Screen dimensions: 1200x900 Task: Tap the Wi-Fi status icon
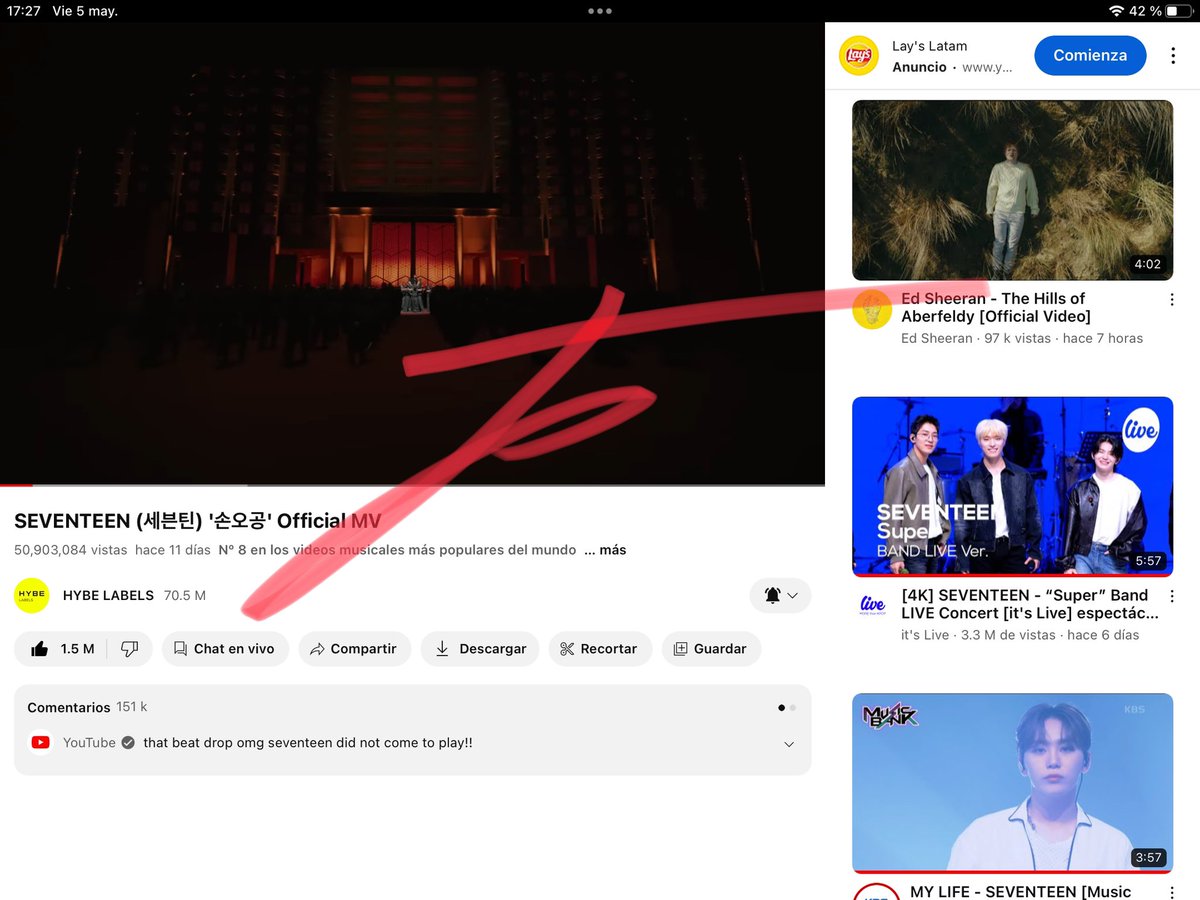pyautogui.click(x=1116, y=11)
